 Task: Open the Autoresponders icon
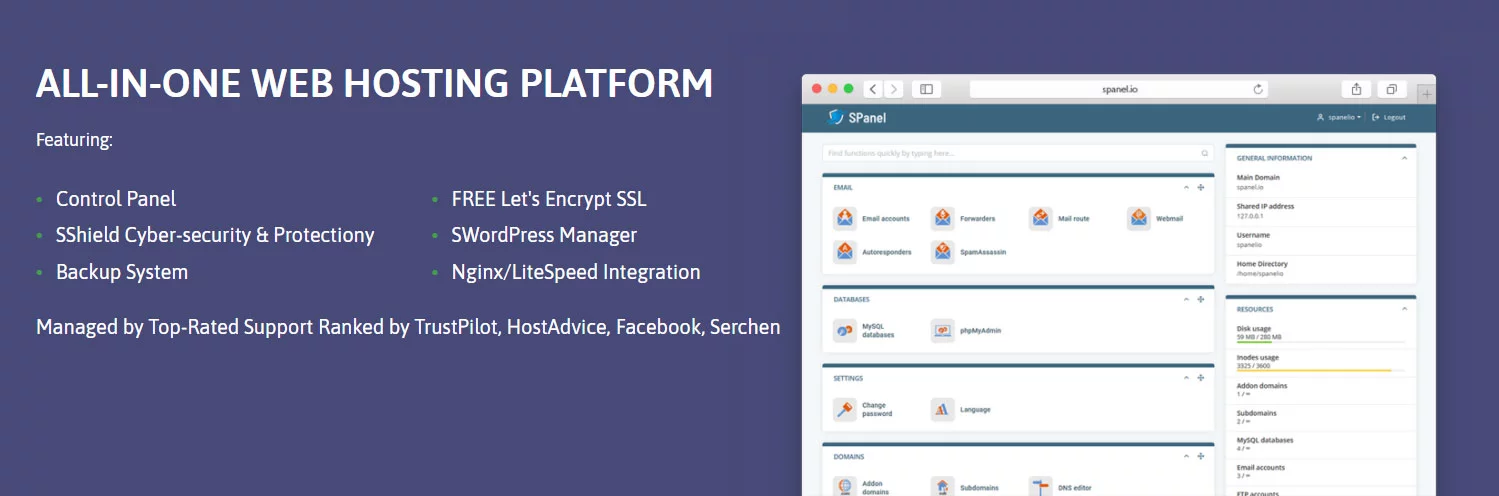pyautogui.click(x=845, y=252)
